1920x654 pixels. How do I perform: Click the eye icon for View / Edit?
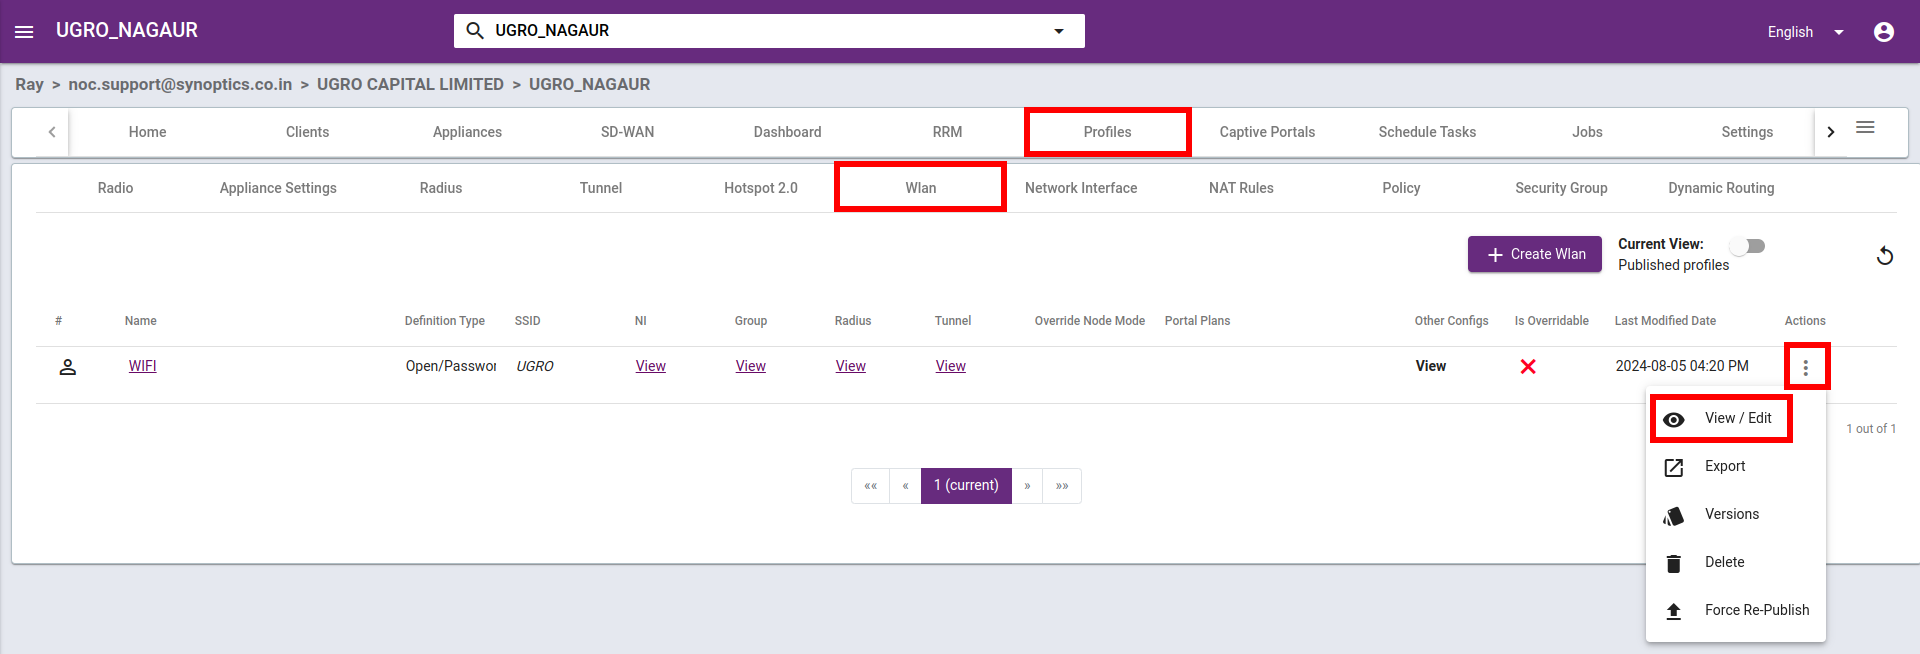(x=1674, y=420)
